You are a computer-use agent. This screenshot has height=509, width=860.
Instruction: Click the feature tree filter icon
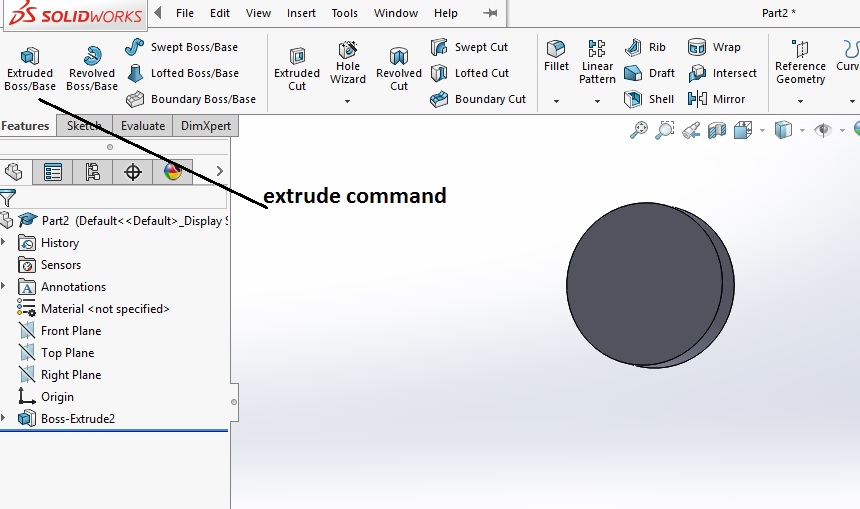(8, 198)
